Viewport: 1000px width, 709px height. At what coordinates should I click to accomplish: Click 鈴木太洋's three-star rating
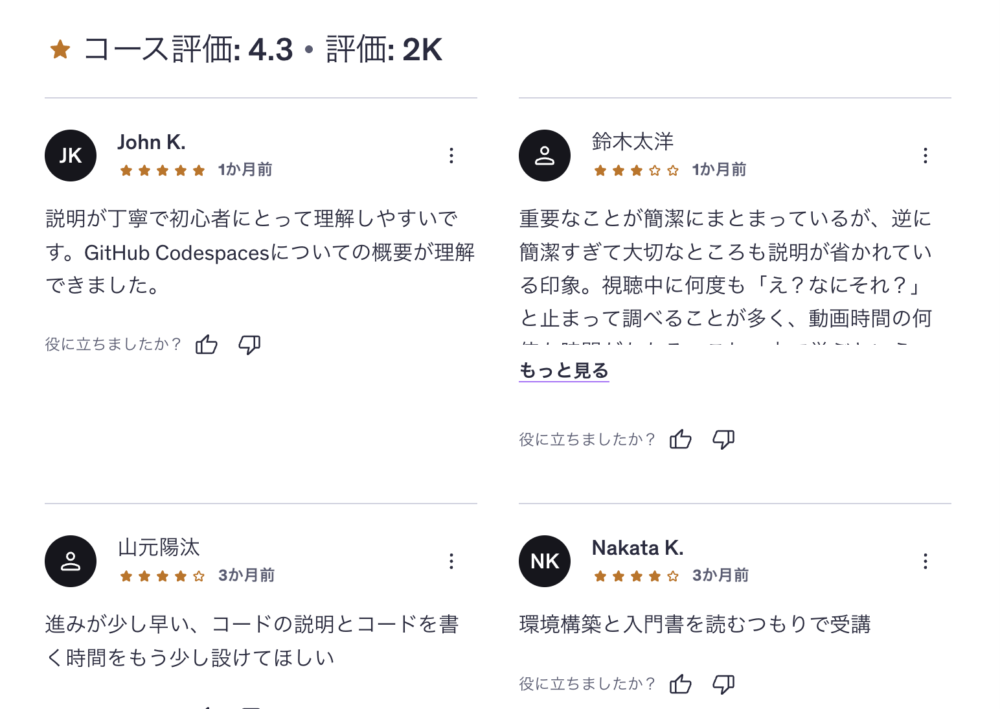(x=636, y=170)
